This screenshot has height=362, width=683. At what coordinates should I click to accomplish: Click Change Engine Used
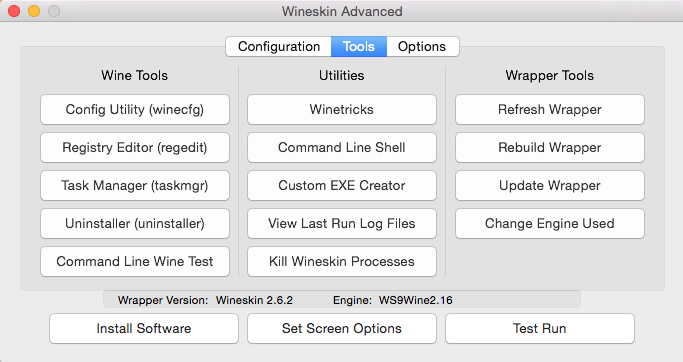[550, 223]
